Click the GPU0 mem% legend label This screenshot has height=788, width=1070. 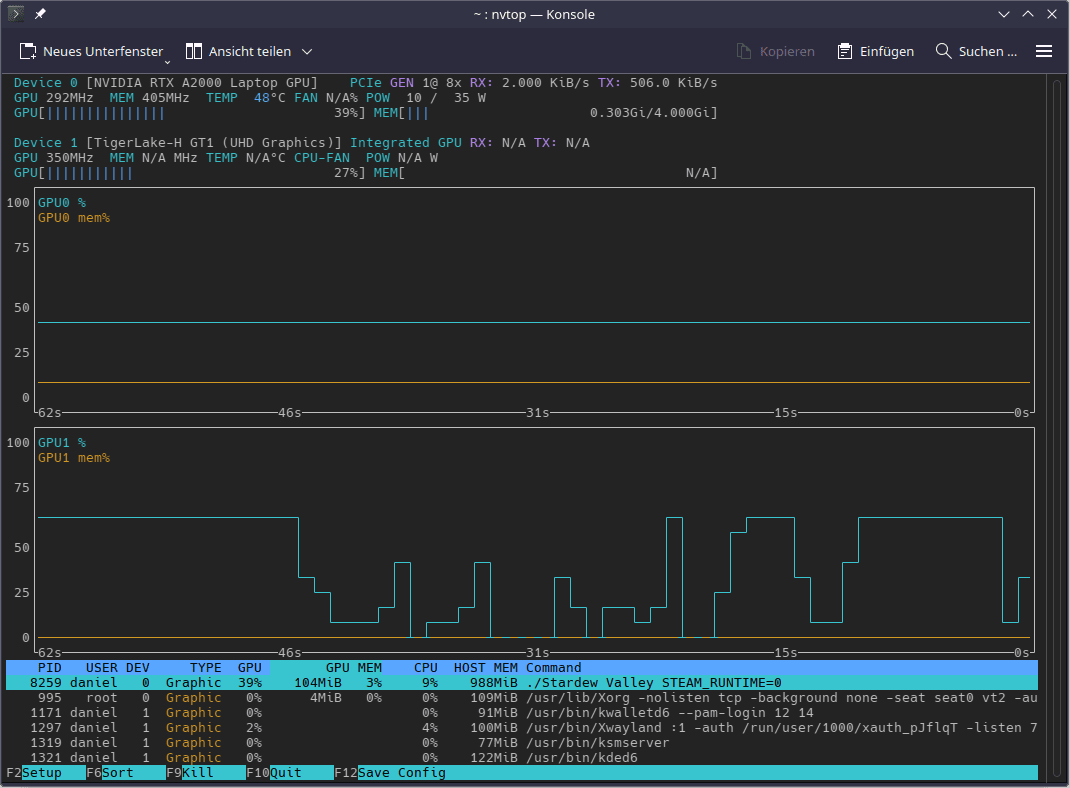click(x=74, y=218)
